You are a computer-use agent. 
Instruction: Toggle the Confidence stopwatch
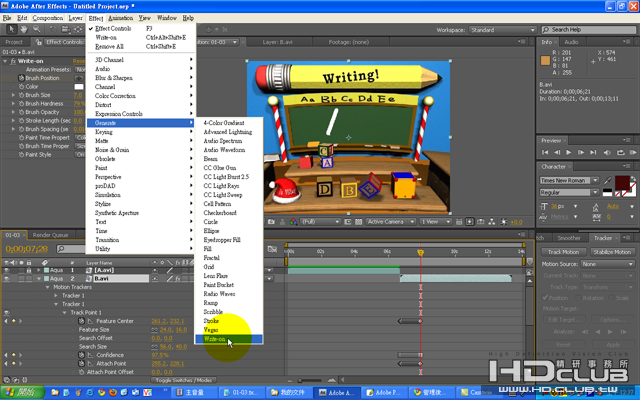click(81, 355)
